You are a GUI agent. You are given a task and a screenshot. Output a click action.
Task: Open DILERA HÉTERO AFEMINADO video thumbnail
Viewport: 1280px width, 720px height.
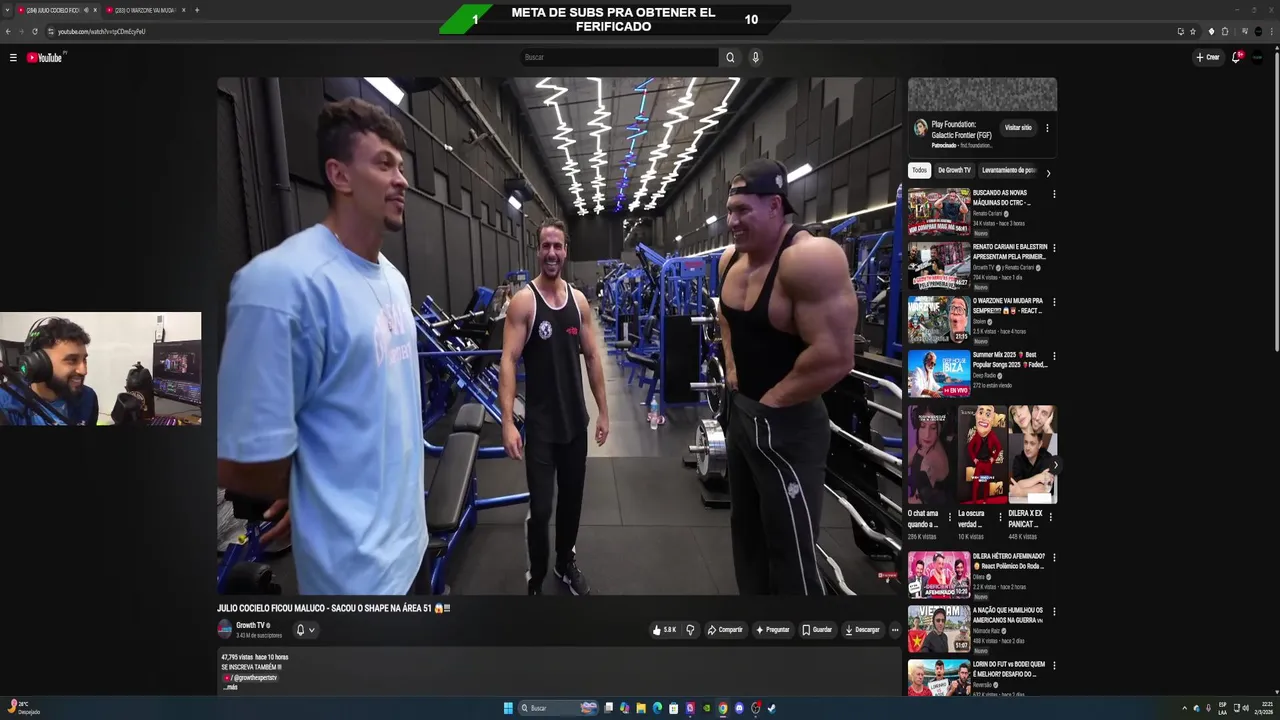pos(939,575)
